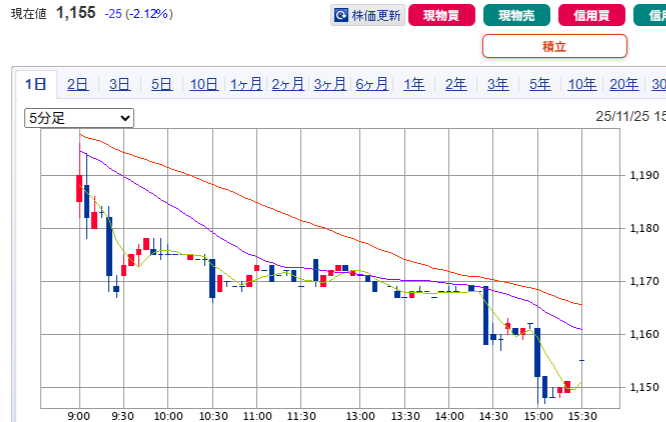This screenshot has height=422, width=666.
Task: Open the 5分足 interval dropdown
Action: pos(79,118)
